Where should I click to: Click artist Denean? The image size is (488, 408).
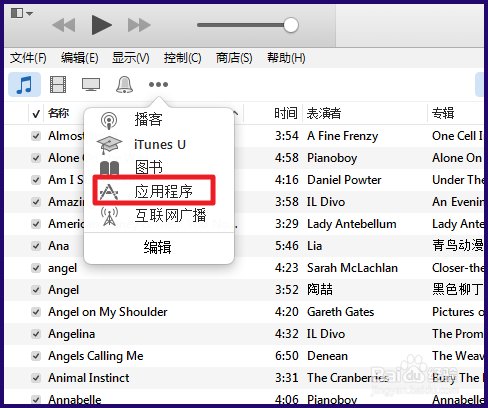pos(327,356)
